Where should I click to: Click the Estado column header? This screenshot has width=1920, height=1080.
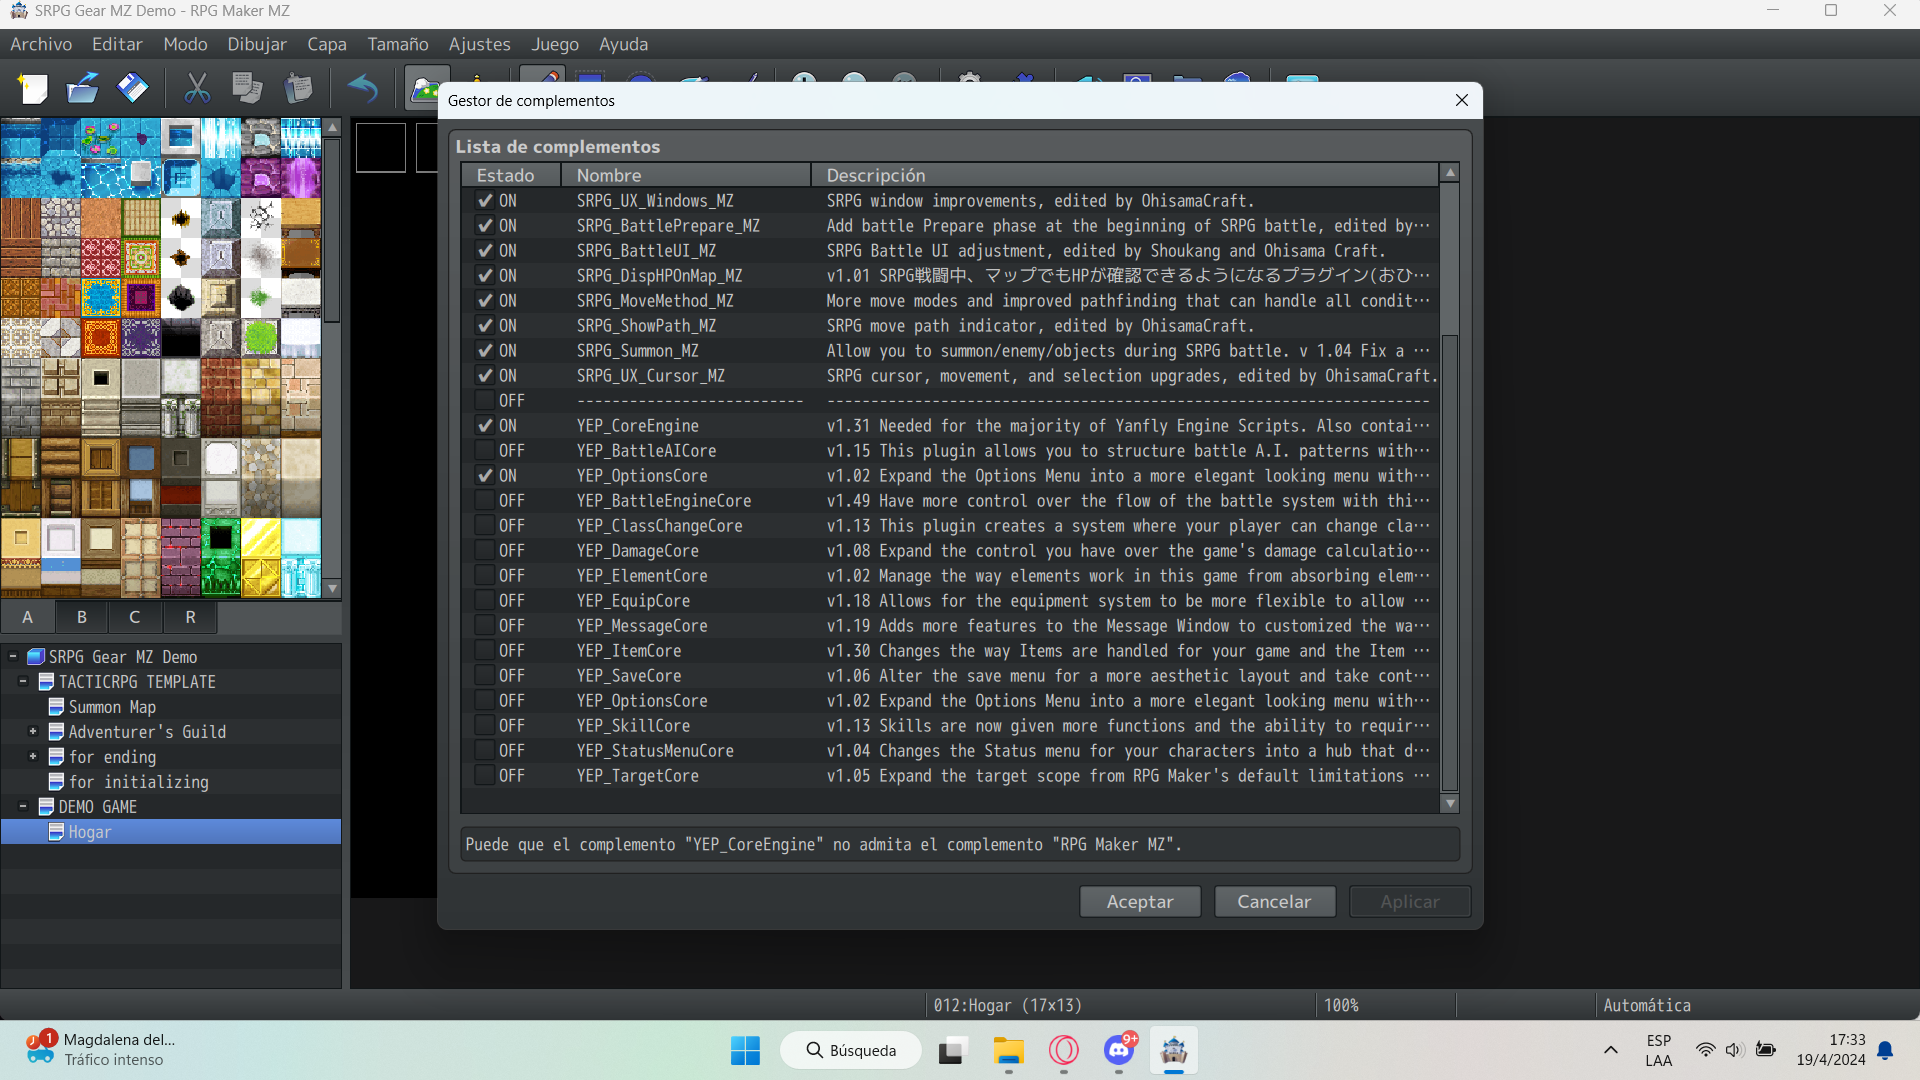pyautogui.click(x=511, y=175)
